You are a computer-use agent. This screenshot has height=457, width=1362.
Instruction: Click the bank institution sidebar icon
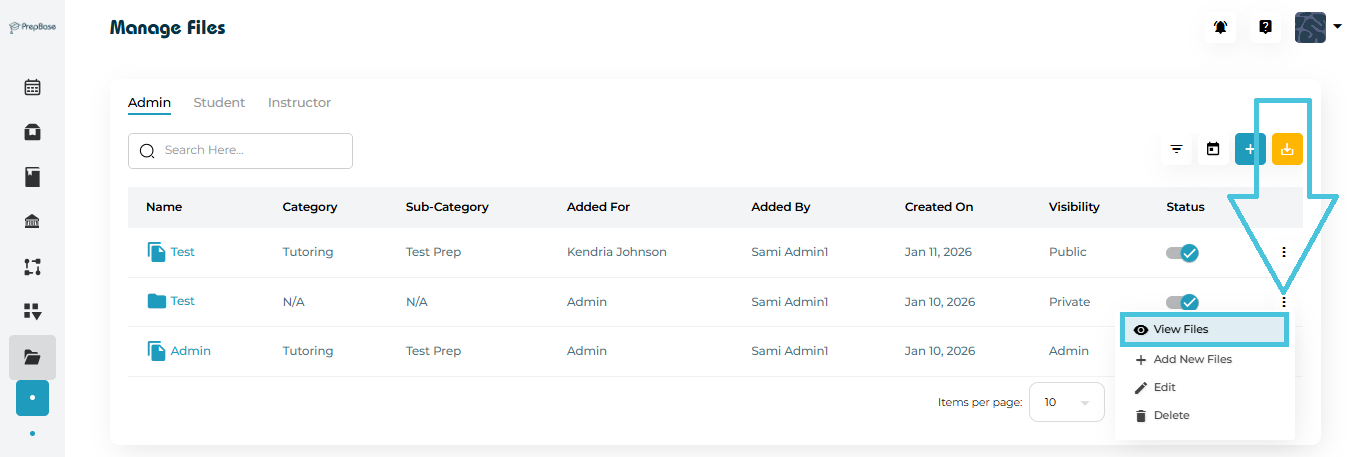tap(32, 222)
